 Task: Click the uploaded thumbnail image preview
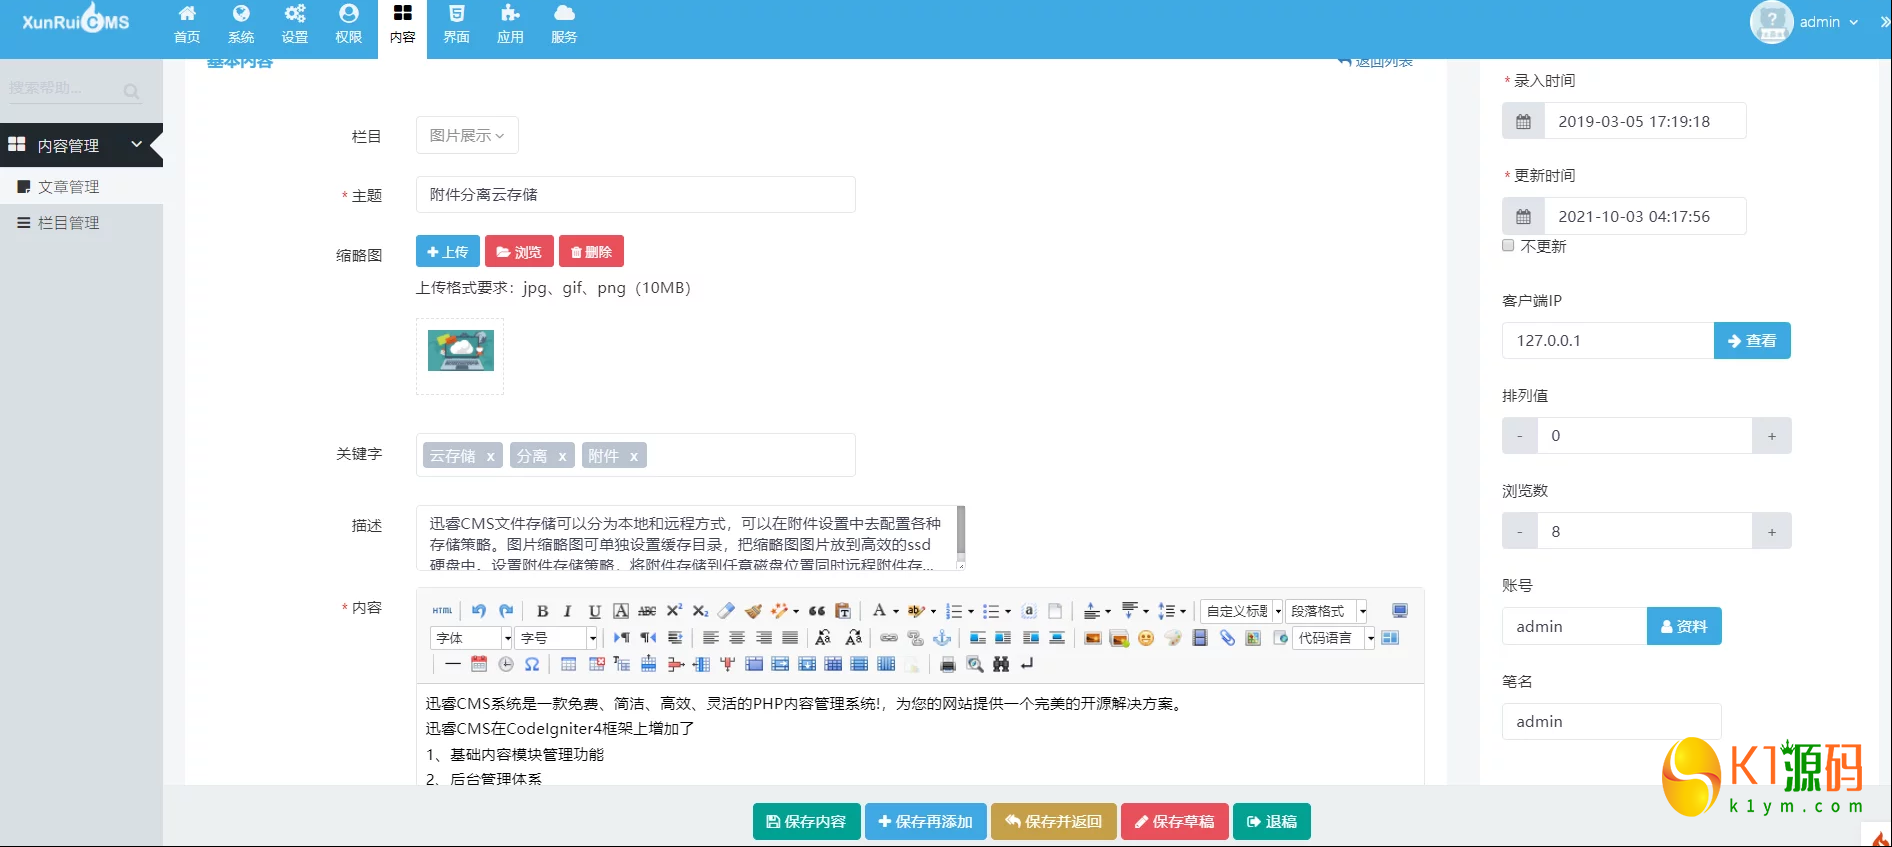(x=460, y=351)
